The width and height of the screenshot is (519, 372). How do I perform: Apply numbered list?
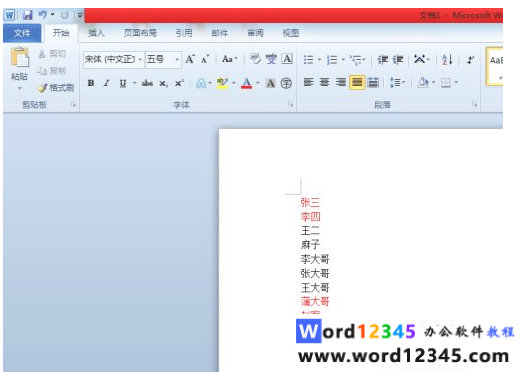[332, 60]
